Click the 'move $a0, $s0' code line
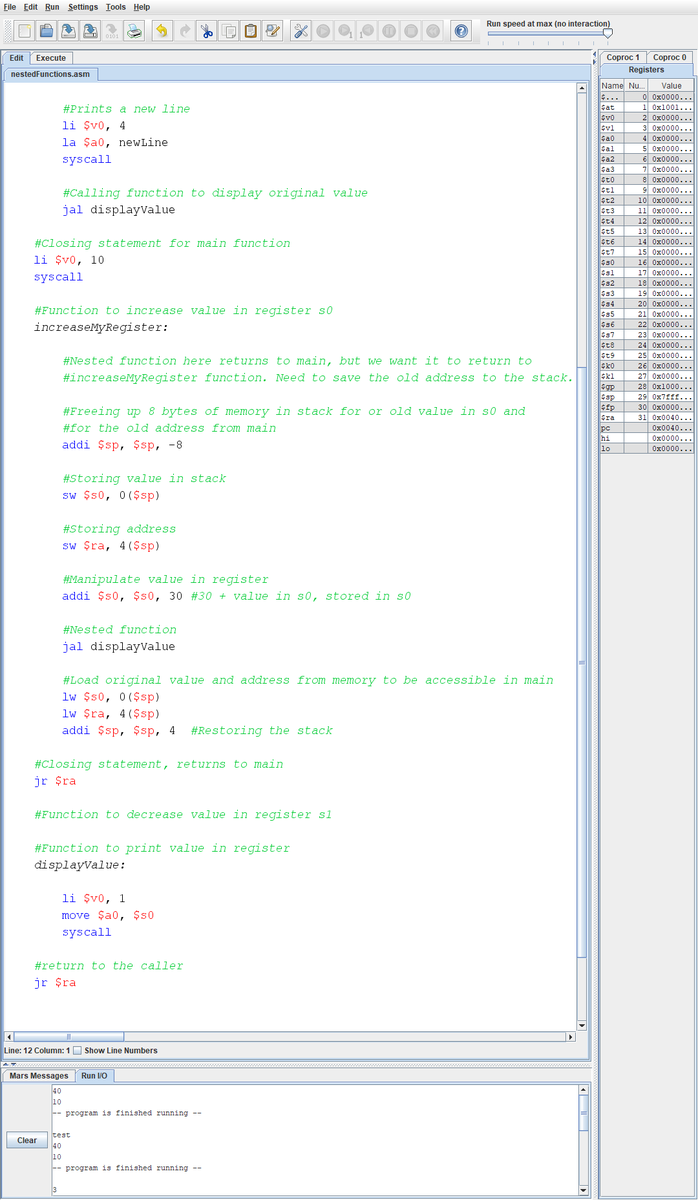The width and height of the screenshot is (698, 1200). point(108,915)
